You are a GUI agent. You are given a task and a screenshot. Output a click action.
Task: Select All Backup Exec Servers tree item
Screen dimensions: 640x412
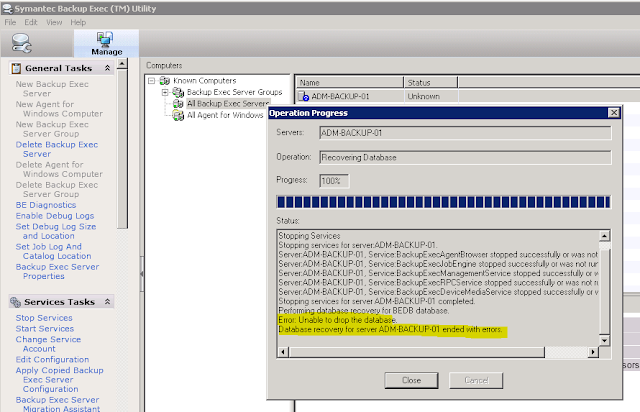click(228, 103)
